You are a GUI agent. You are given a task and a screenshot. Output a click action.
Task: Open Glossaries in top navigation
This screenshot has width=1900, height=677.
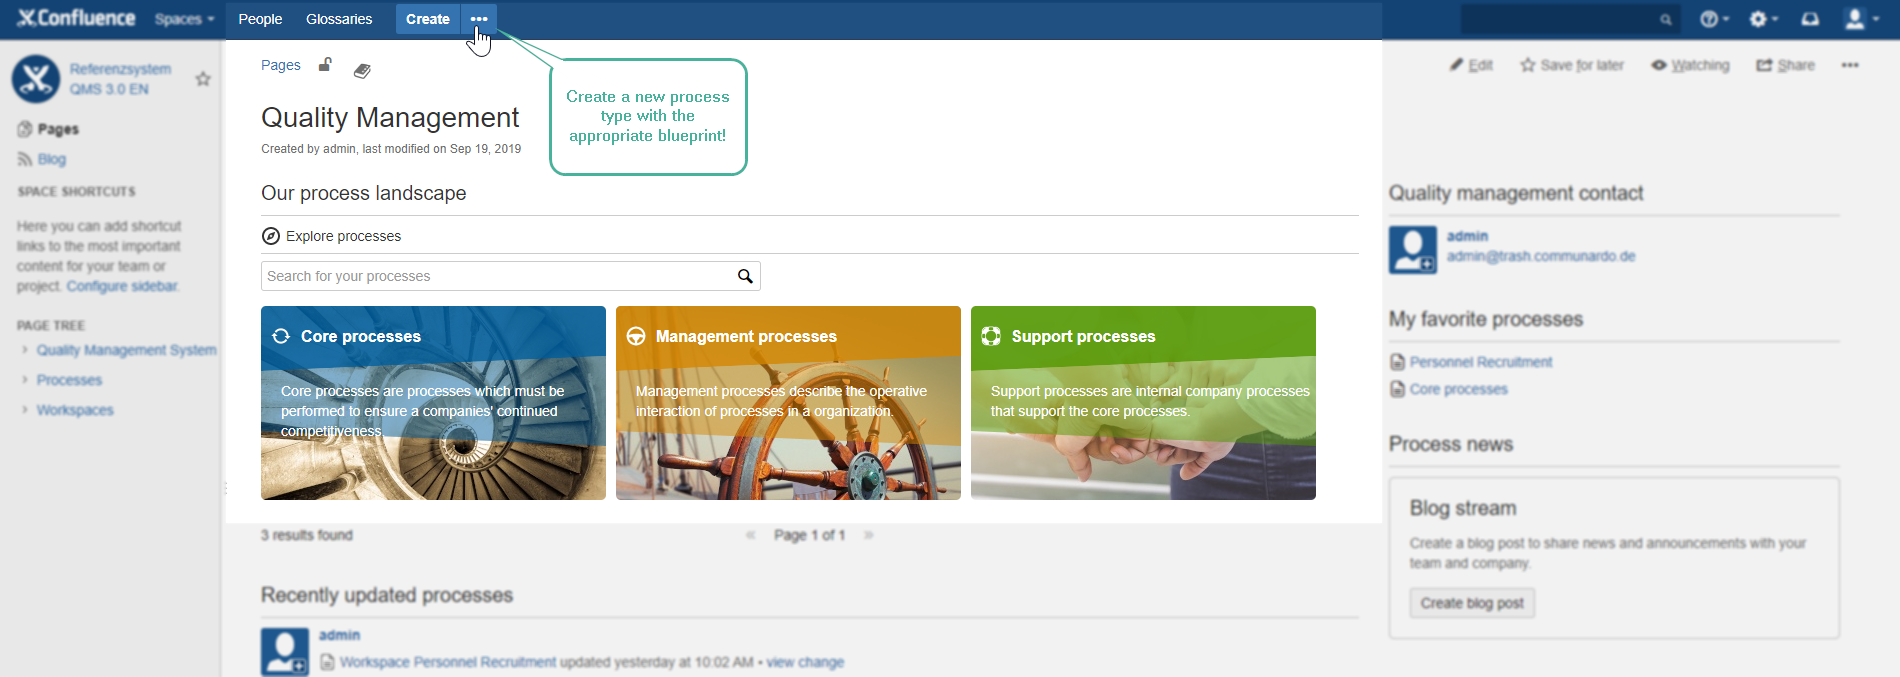click(339, 19)
